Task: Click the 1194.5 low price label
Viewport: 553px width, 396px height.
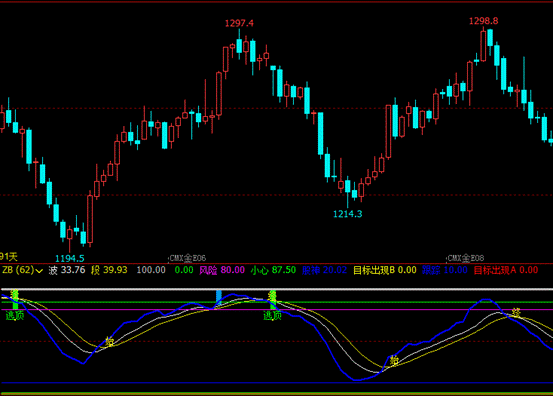Action: (69, 258)
